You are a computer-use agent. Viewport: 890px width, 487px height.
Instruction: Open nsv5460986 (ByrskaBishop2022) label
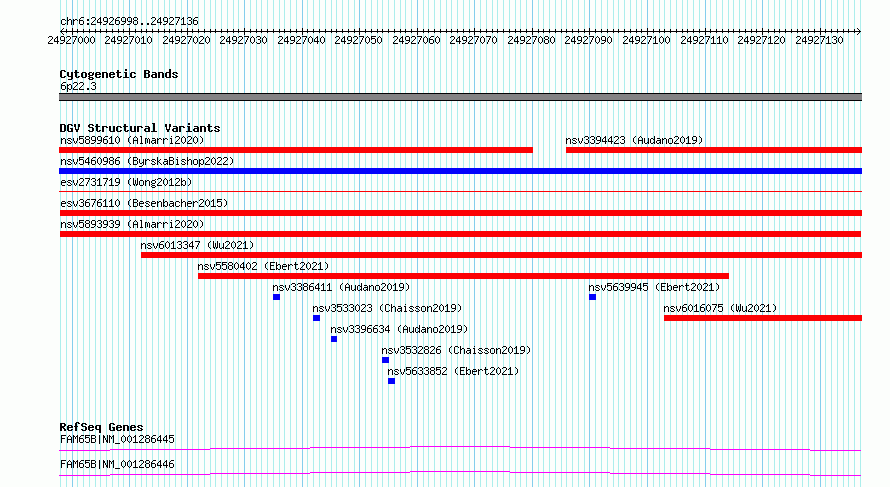[147, 161]
